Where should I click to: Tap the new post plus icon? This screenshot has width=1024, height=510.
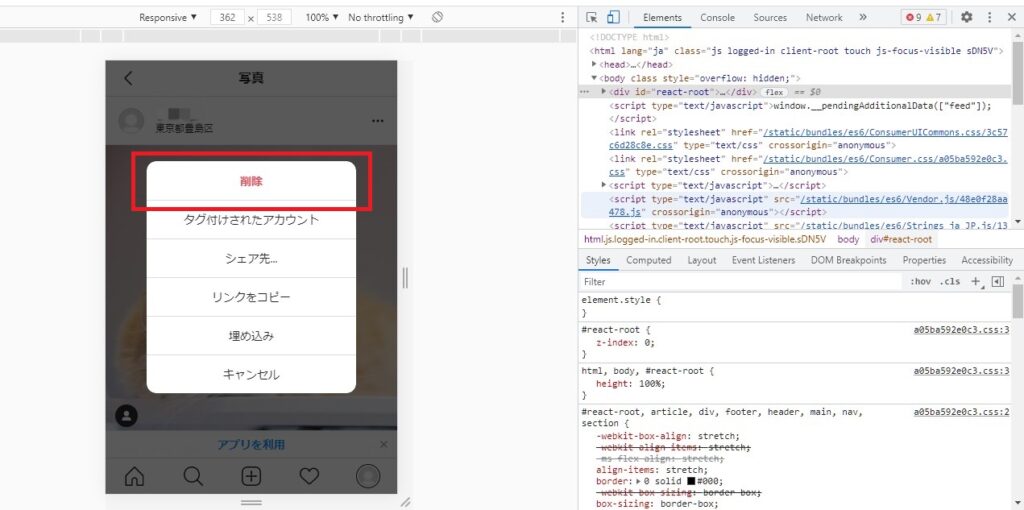(x=251, y=476)
